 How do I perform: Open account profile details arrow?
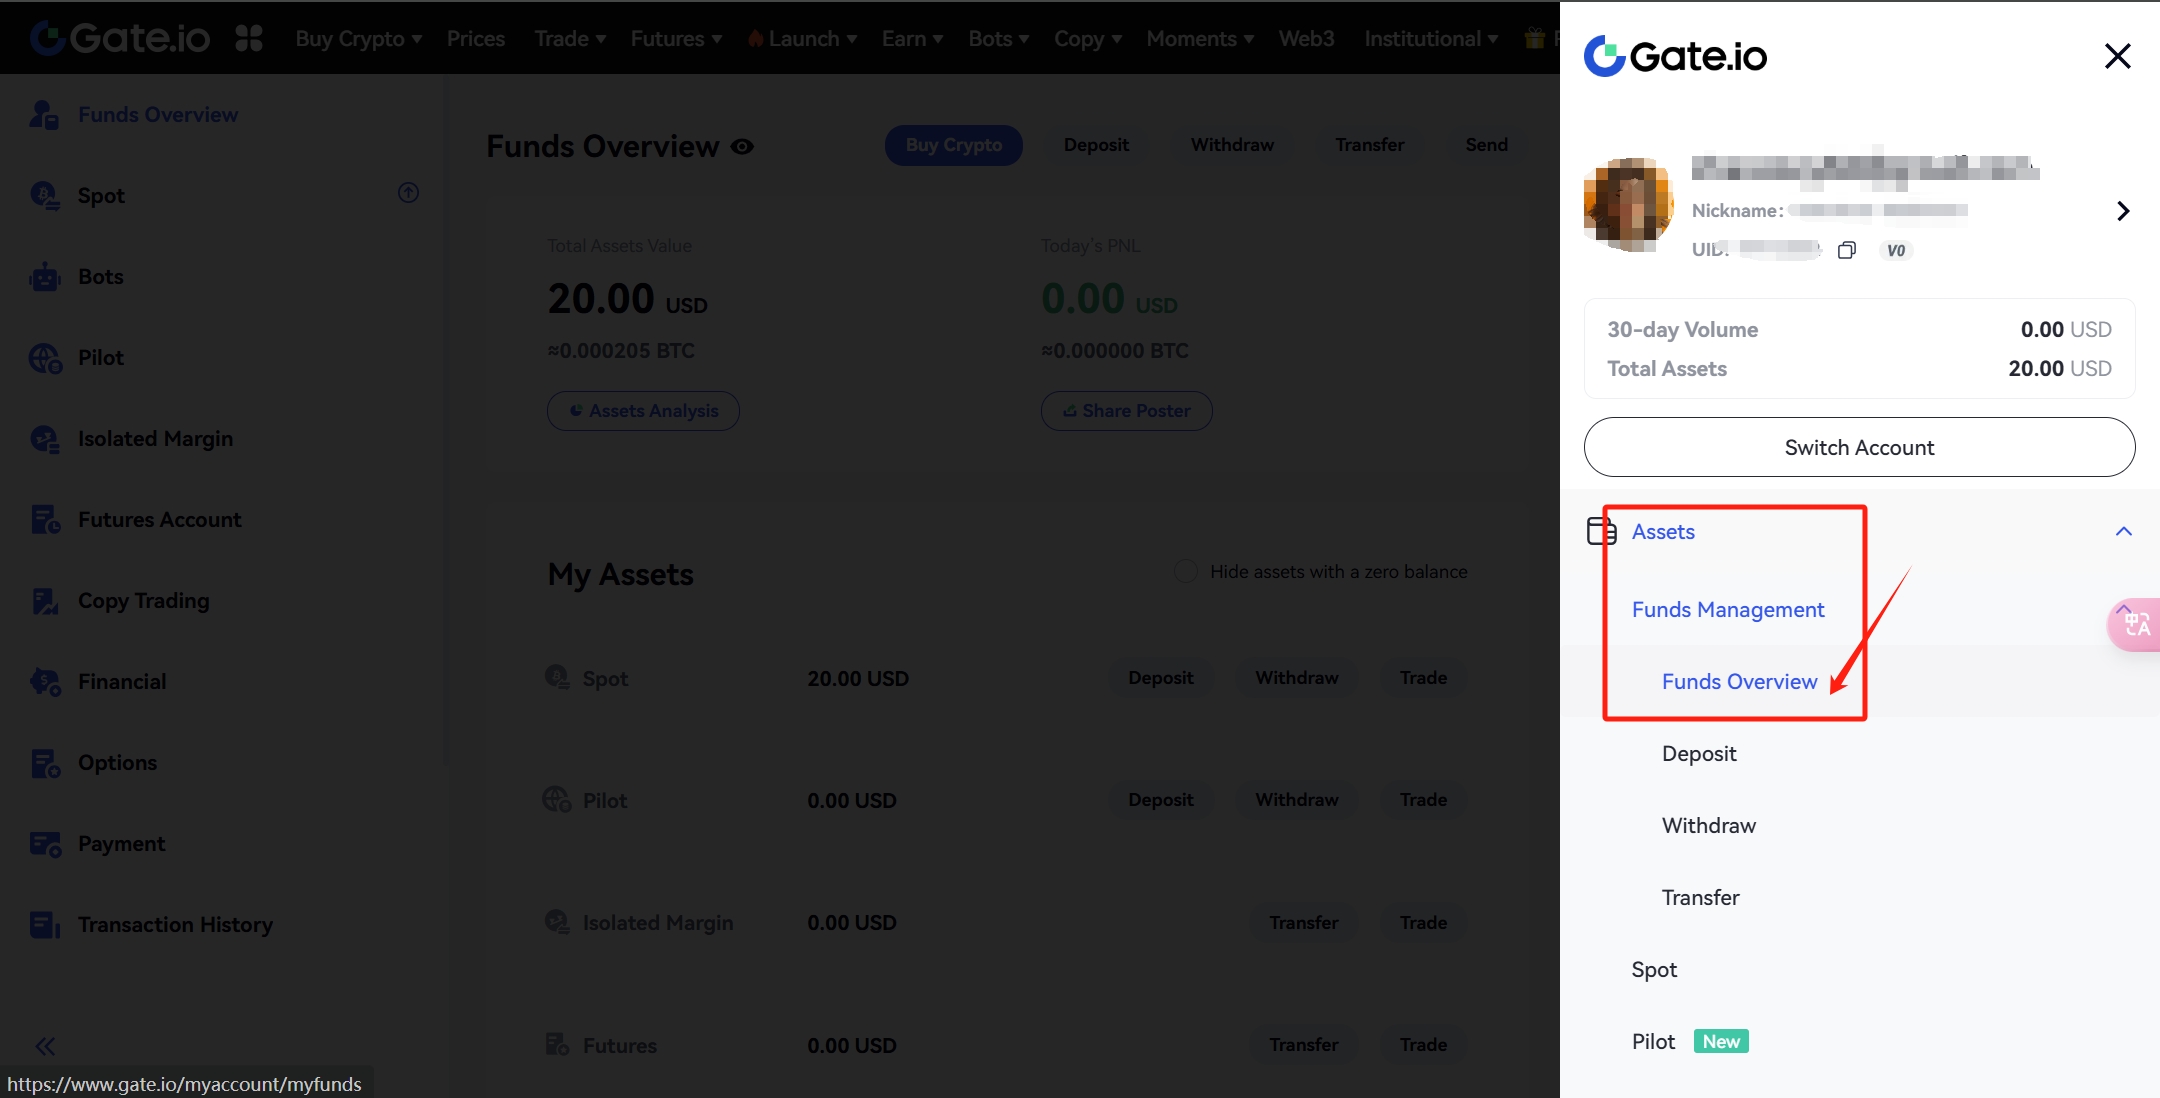click(2123, 211)
